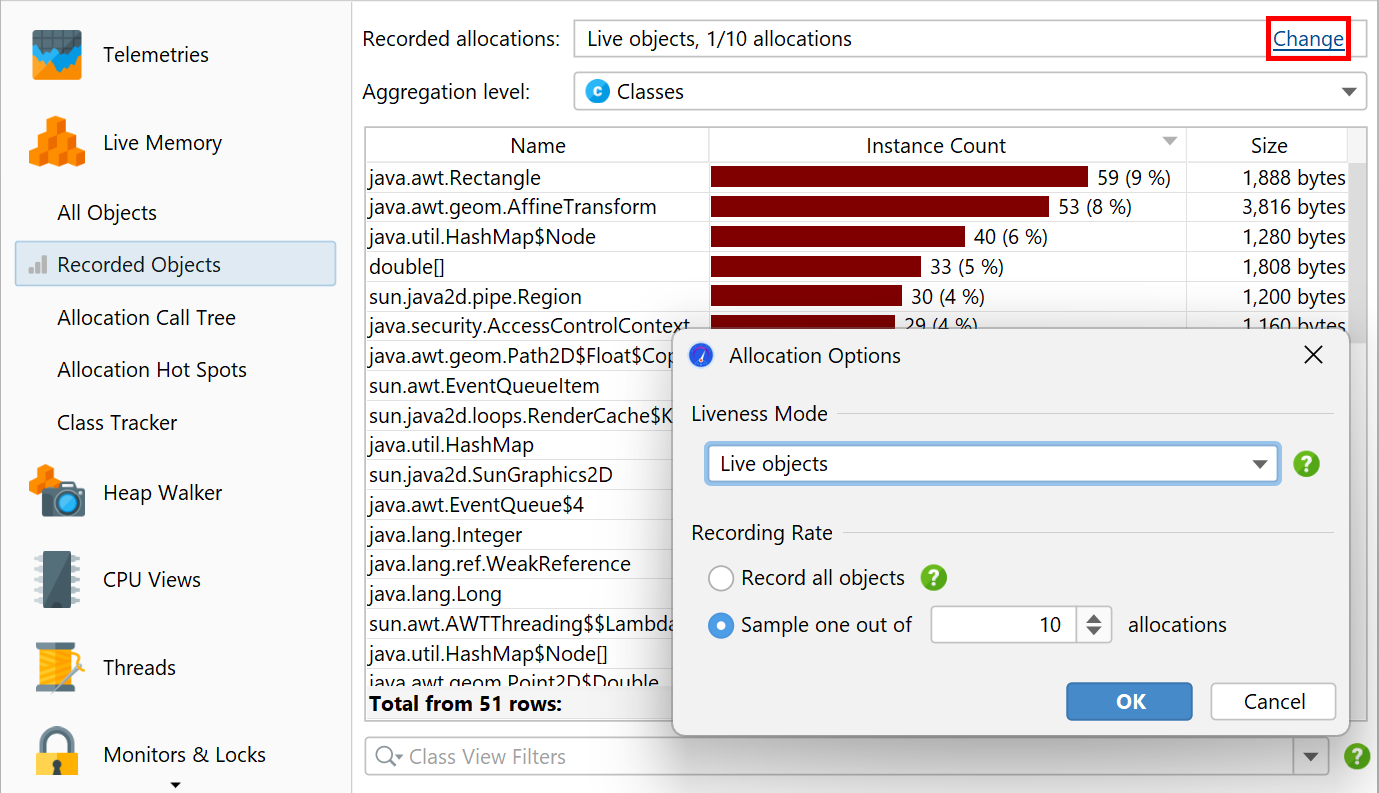
Task: Open the Threads spool icon
Action: [x=57, y=667]
